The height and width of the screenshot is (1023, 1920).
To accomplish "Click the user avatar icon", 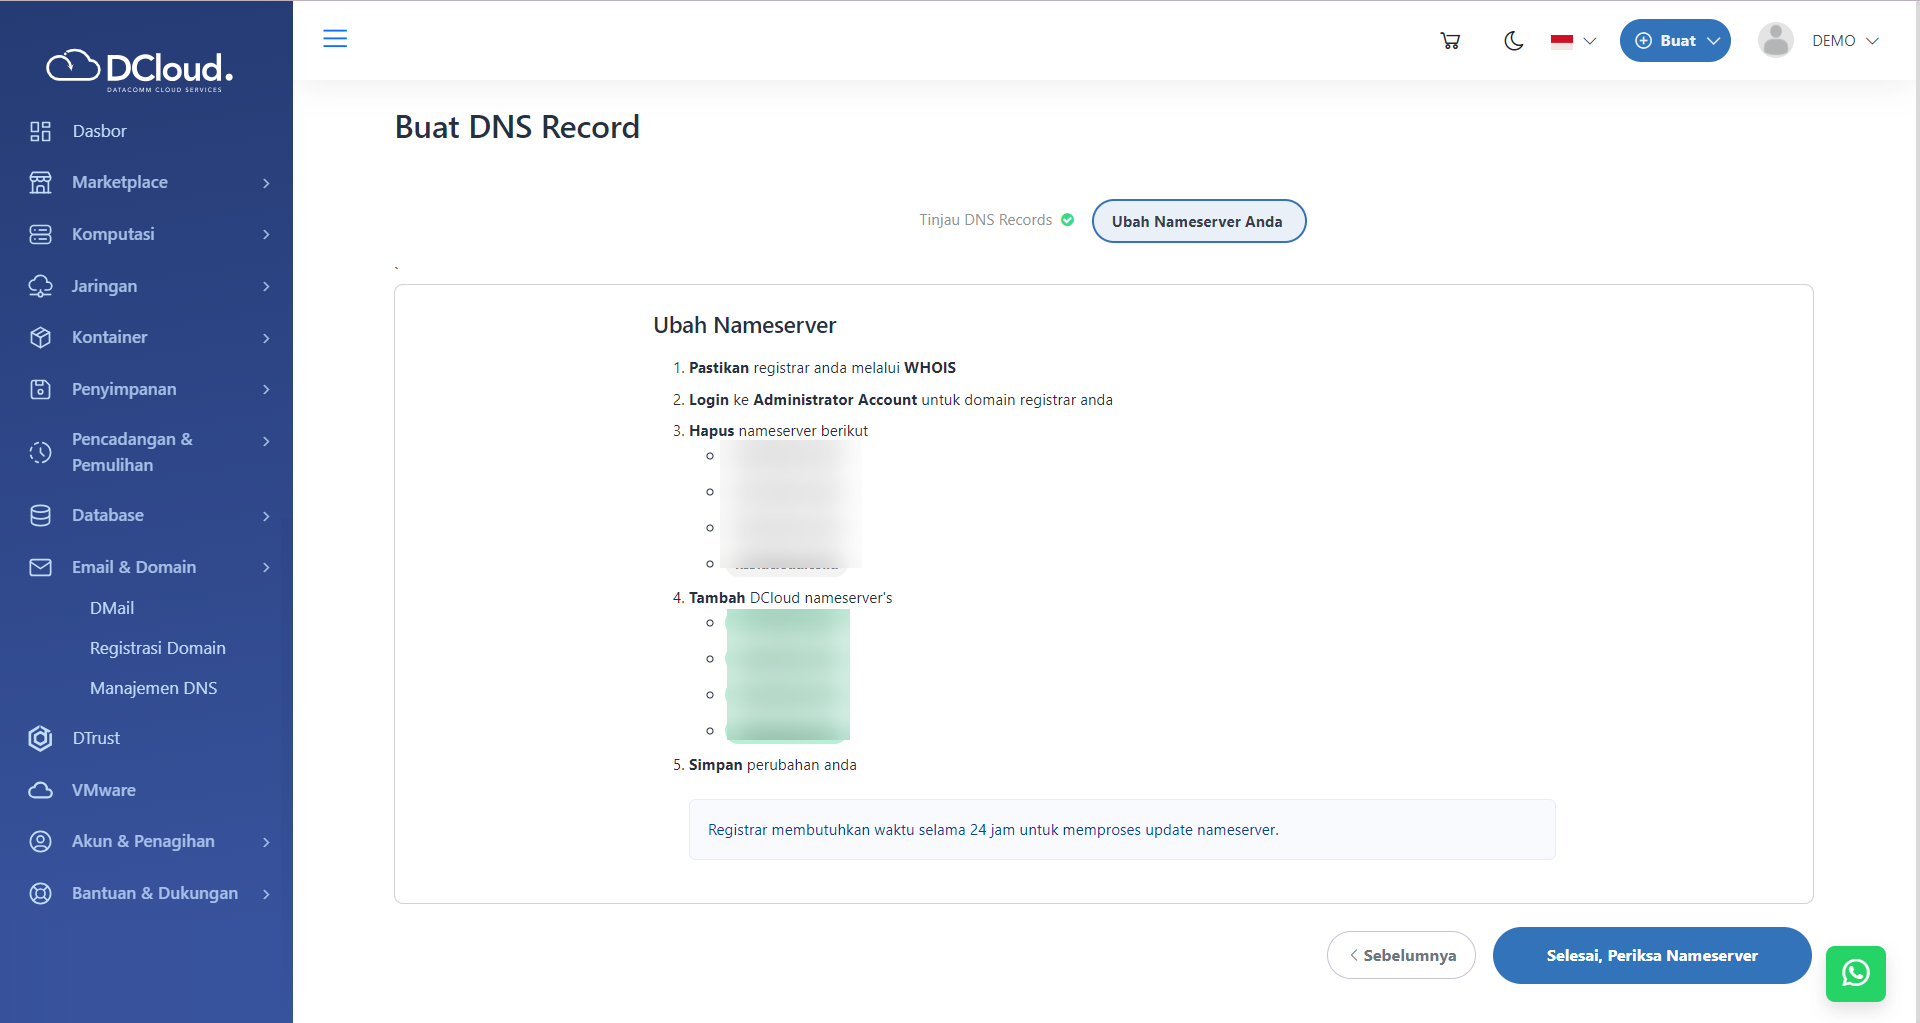I will tap(1775, 41).
